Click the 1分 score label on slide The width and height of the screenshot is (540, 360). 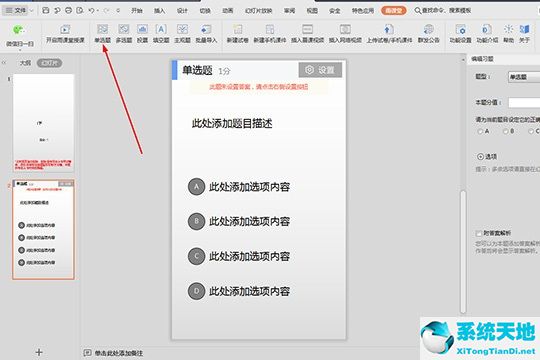point(224,71)
